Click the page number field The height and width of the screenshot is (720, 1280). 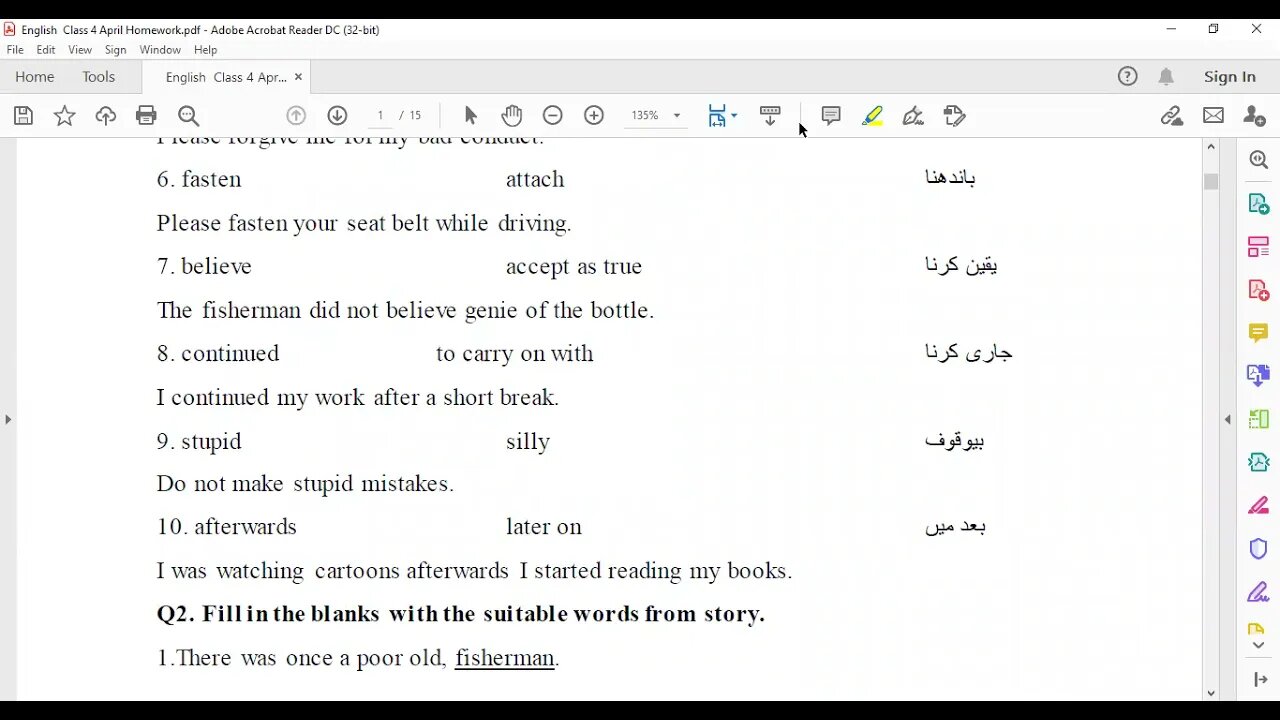point(381,116)
